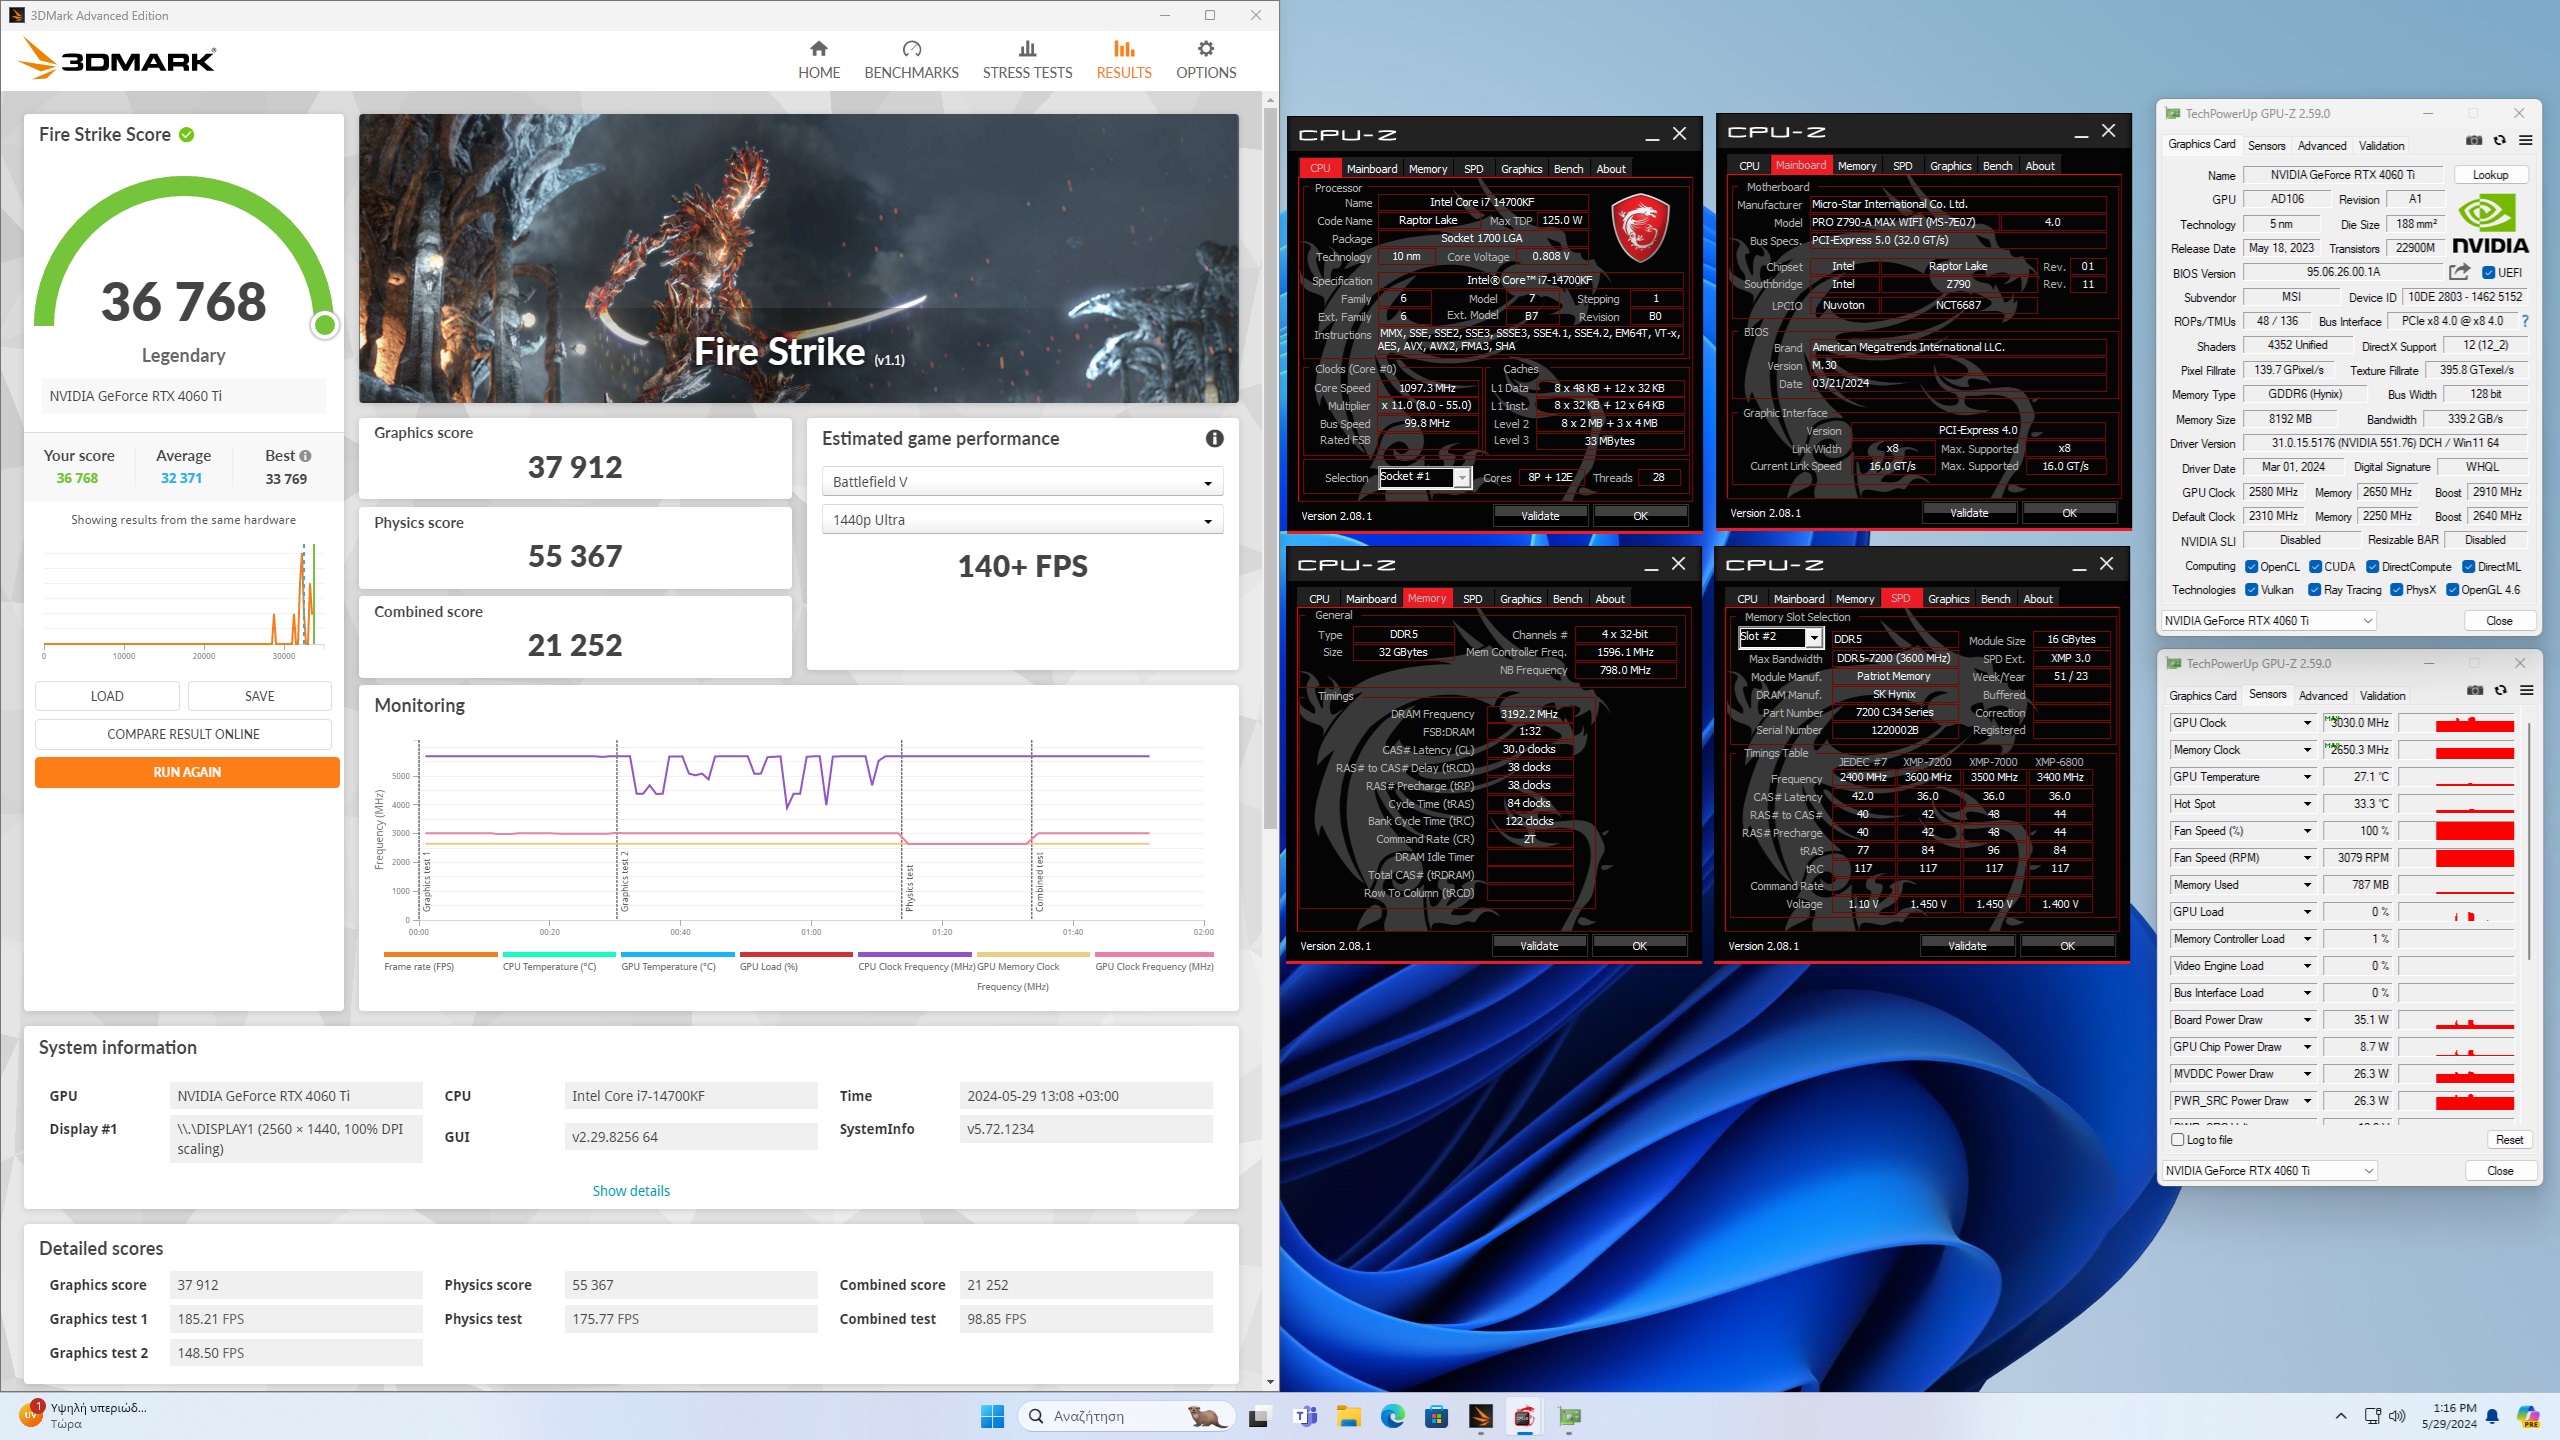Toggle DirectCompute checkbox in GPU-Z
This screenshot has height=1440, width=2560.
tap(2372, 566)
